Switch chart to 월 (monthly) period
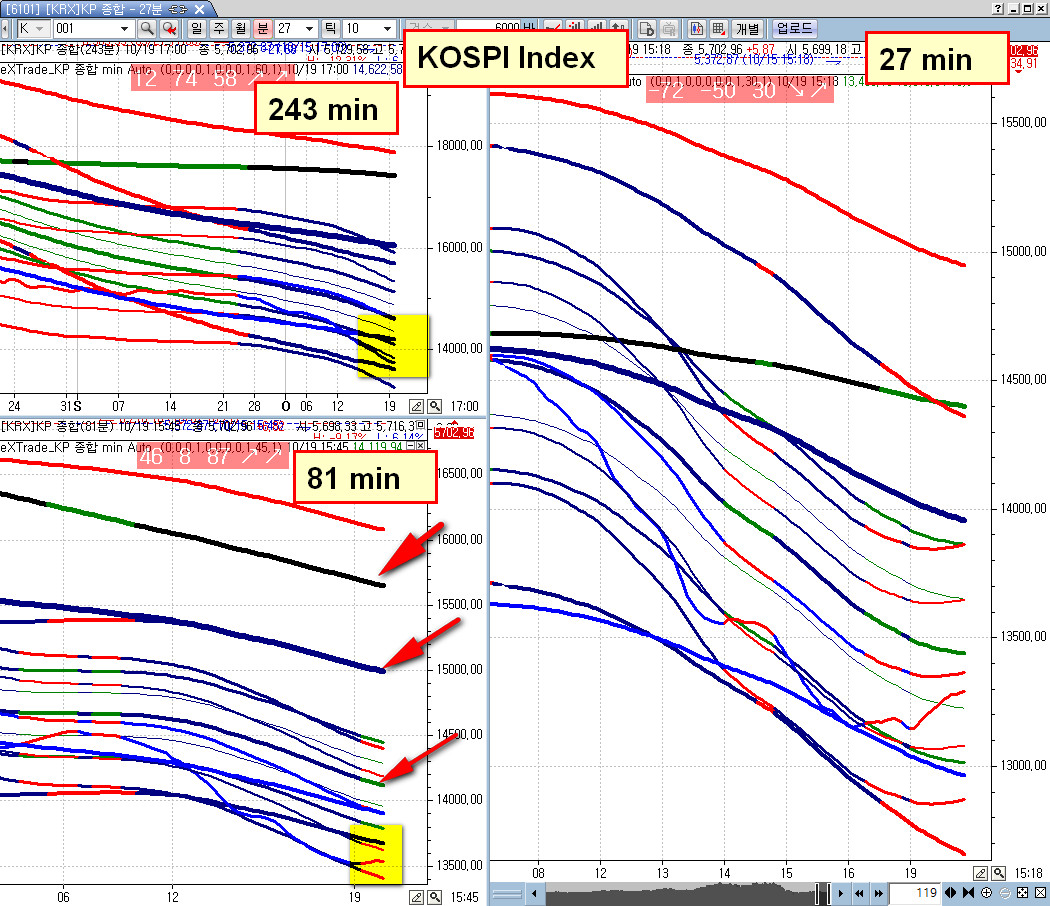 pyautogui.click(x=240, y=28)
